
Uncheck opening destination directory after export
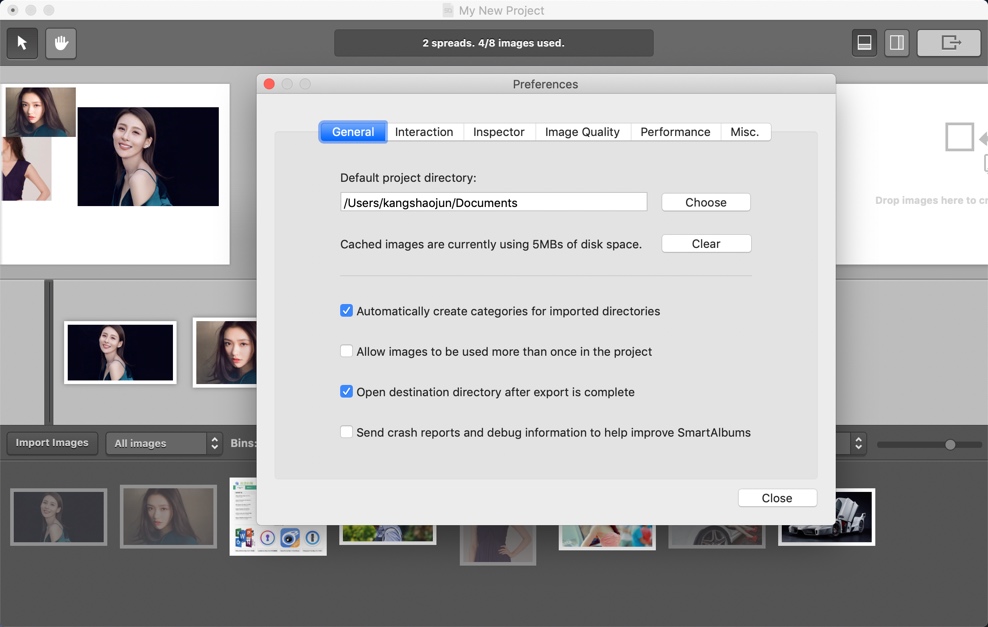tap(346, 392)
